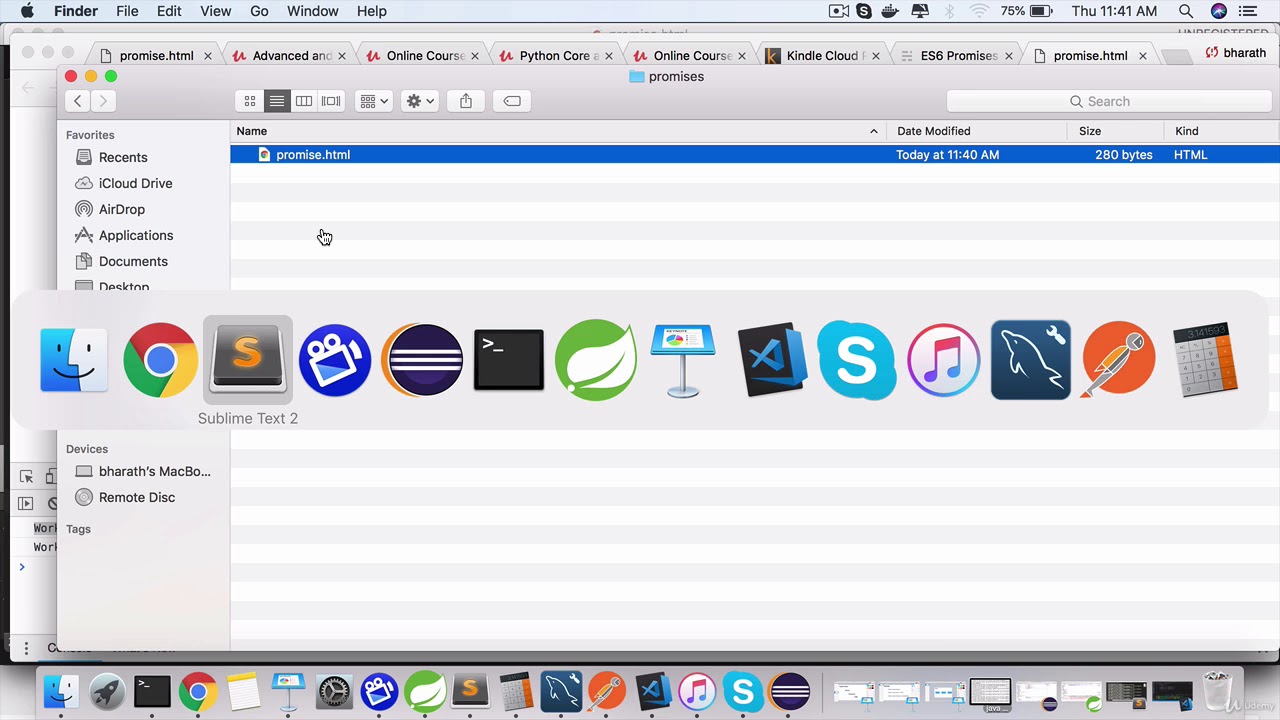Select the promise.html file row

[755, 155]
